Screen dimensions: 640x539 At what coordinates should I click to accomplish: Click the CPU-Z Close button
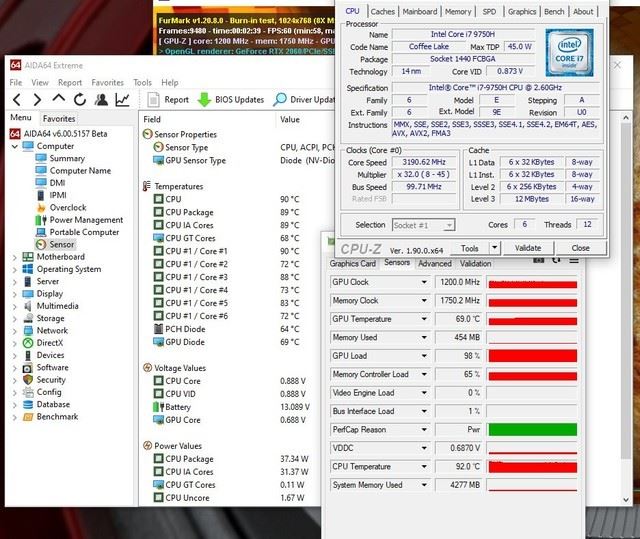580,248
